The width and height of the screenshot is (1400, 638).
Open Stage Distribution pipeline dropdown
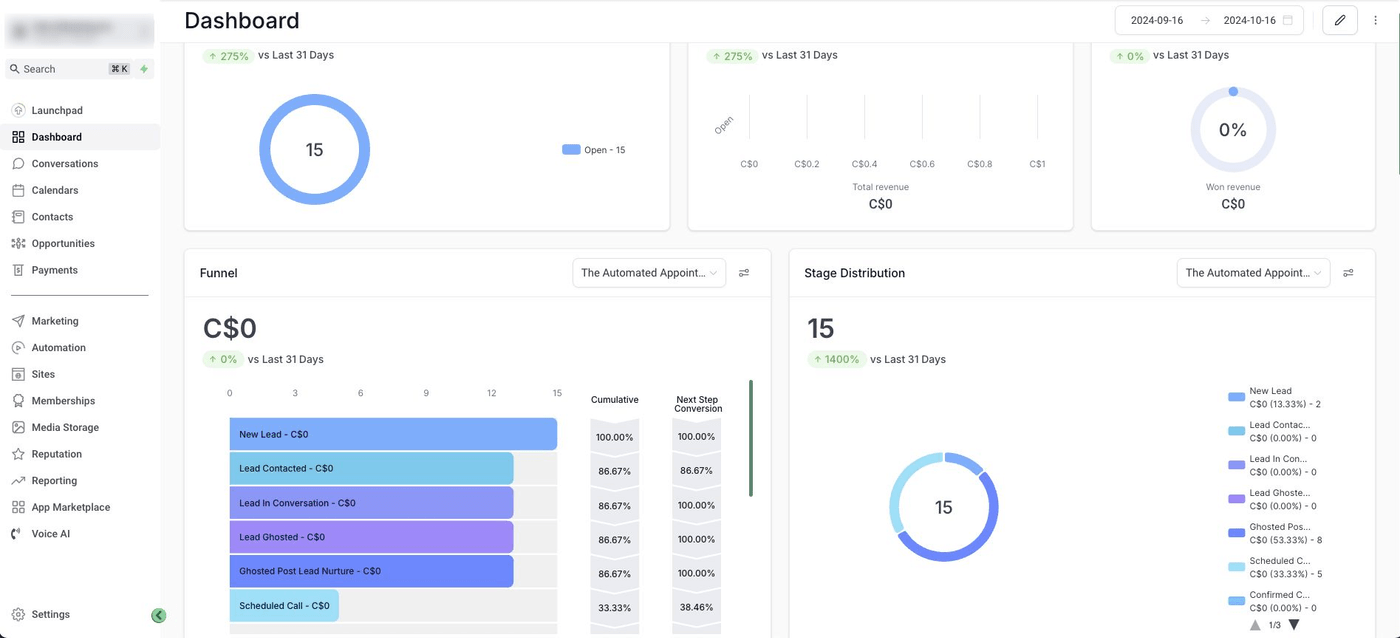(x=1254, y=273)
